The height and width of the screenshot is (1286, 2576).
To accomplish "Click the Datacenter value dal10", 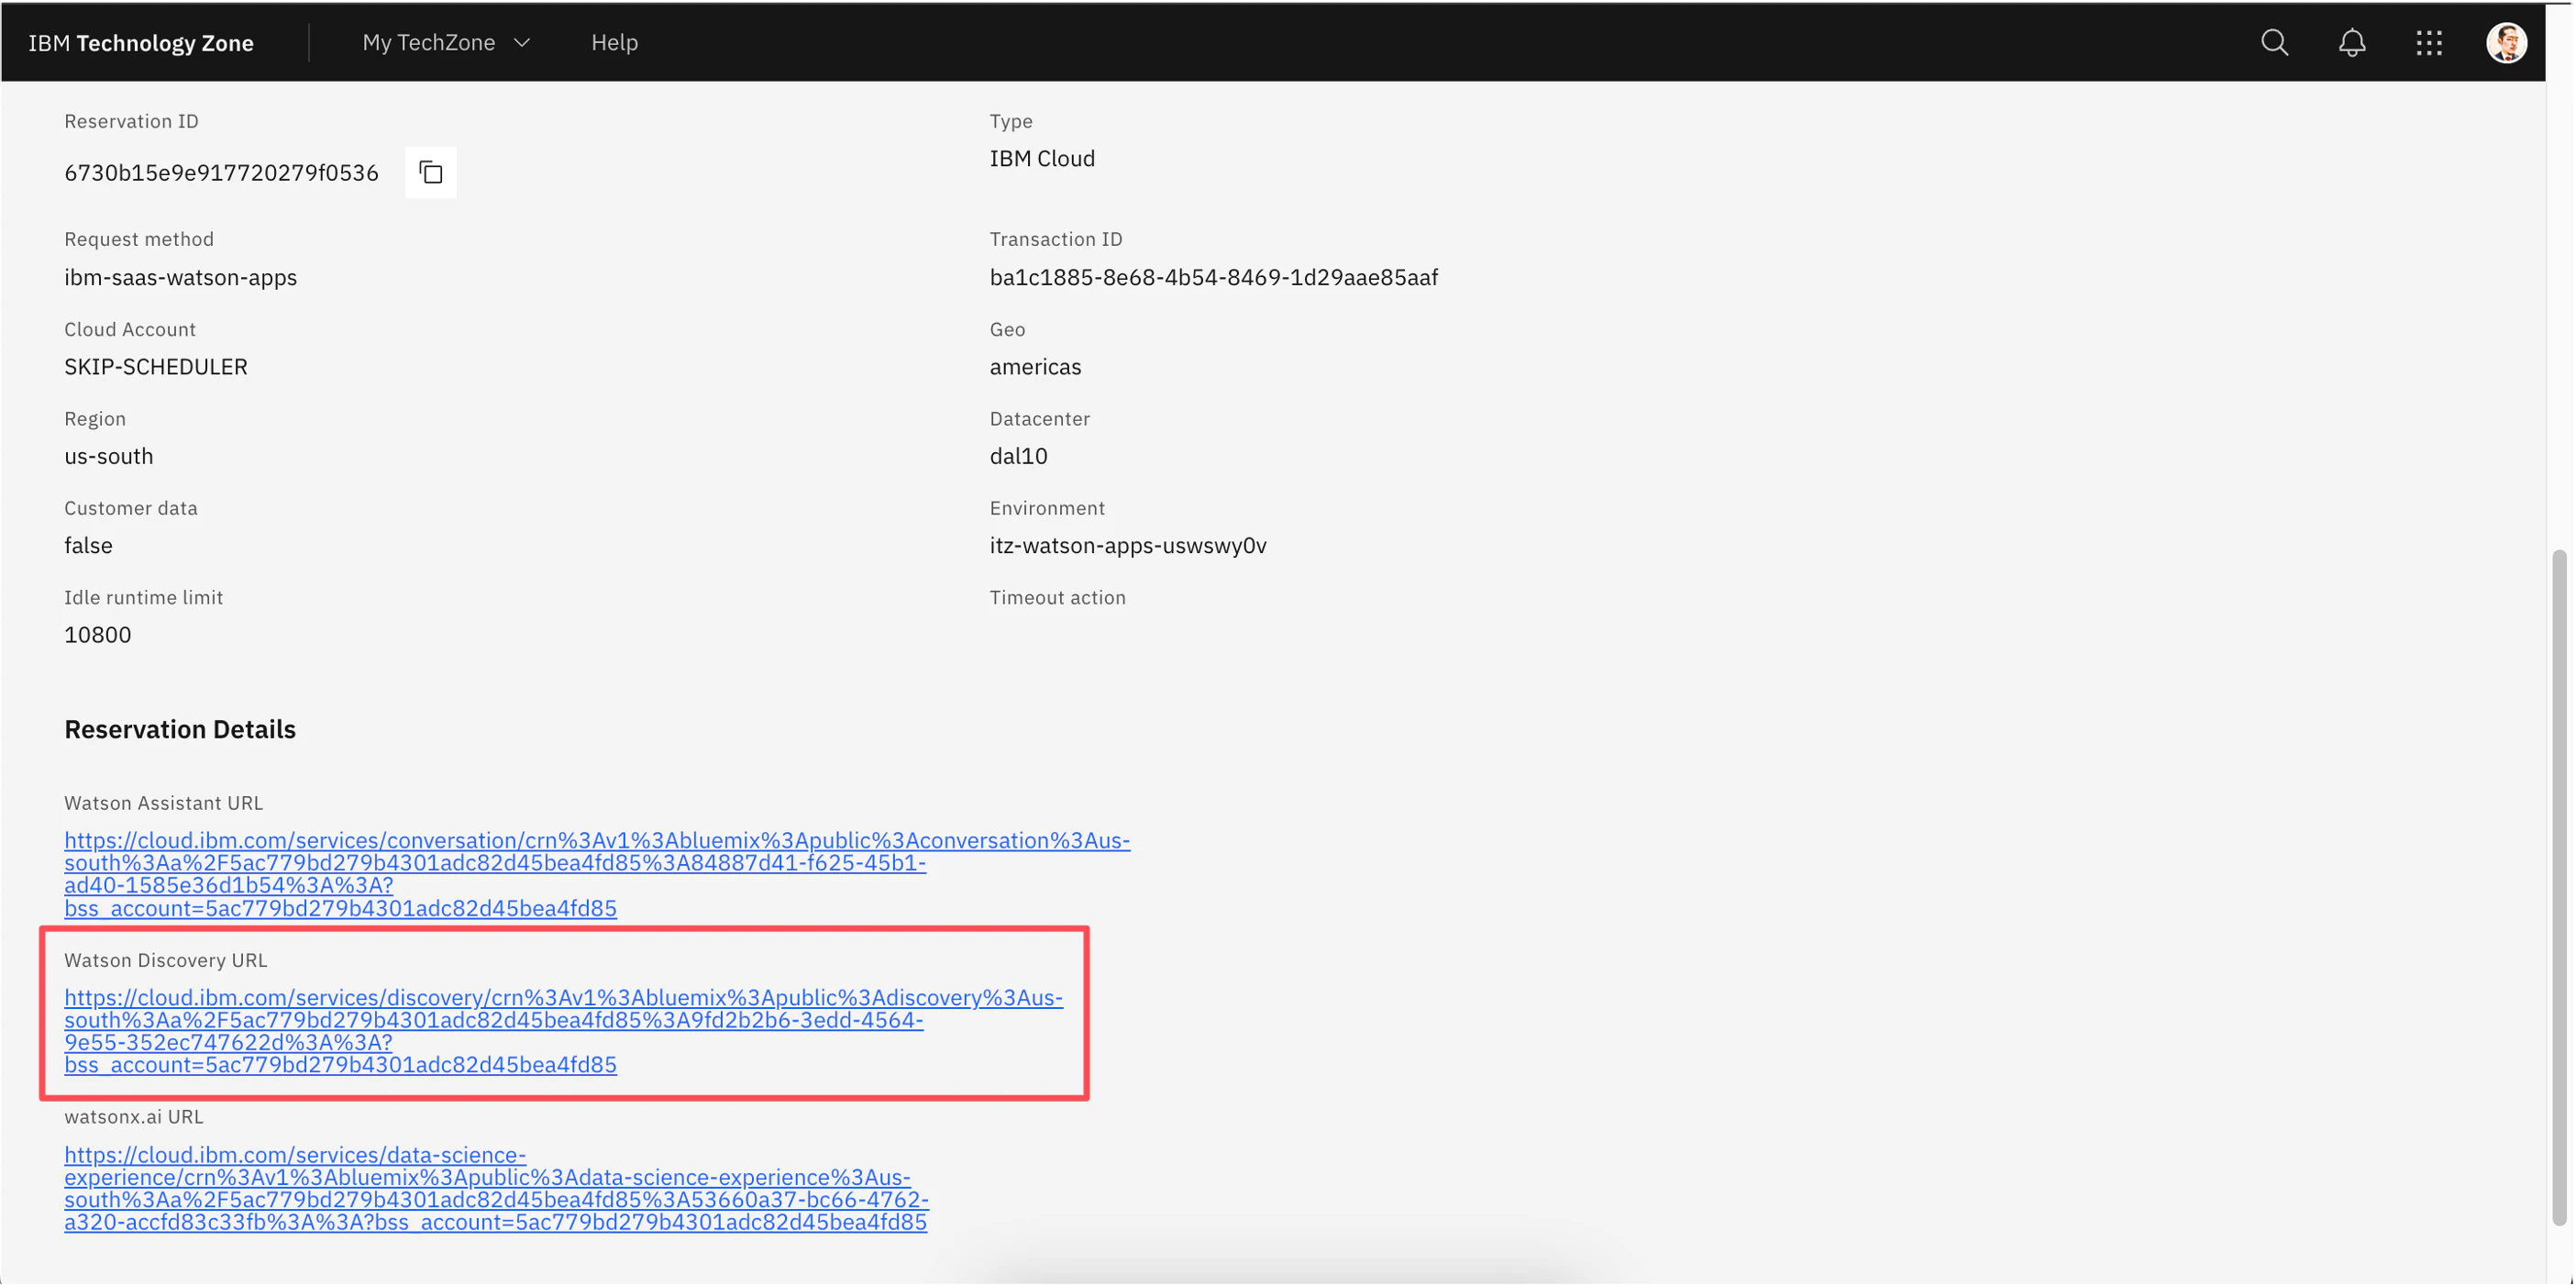I will (1018, 456).
